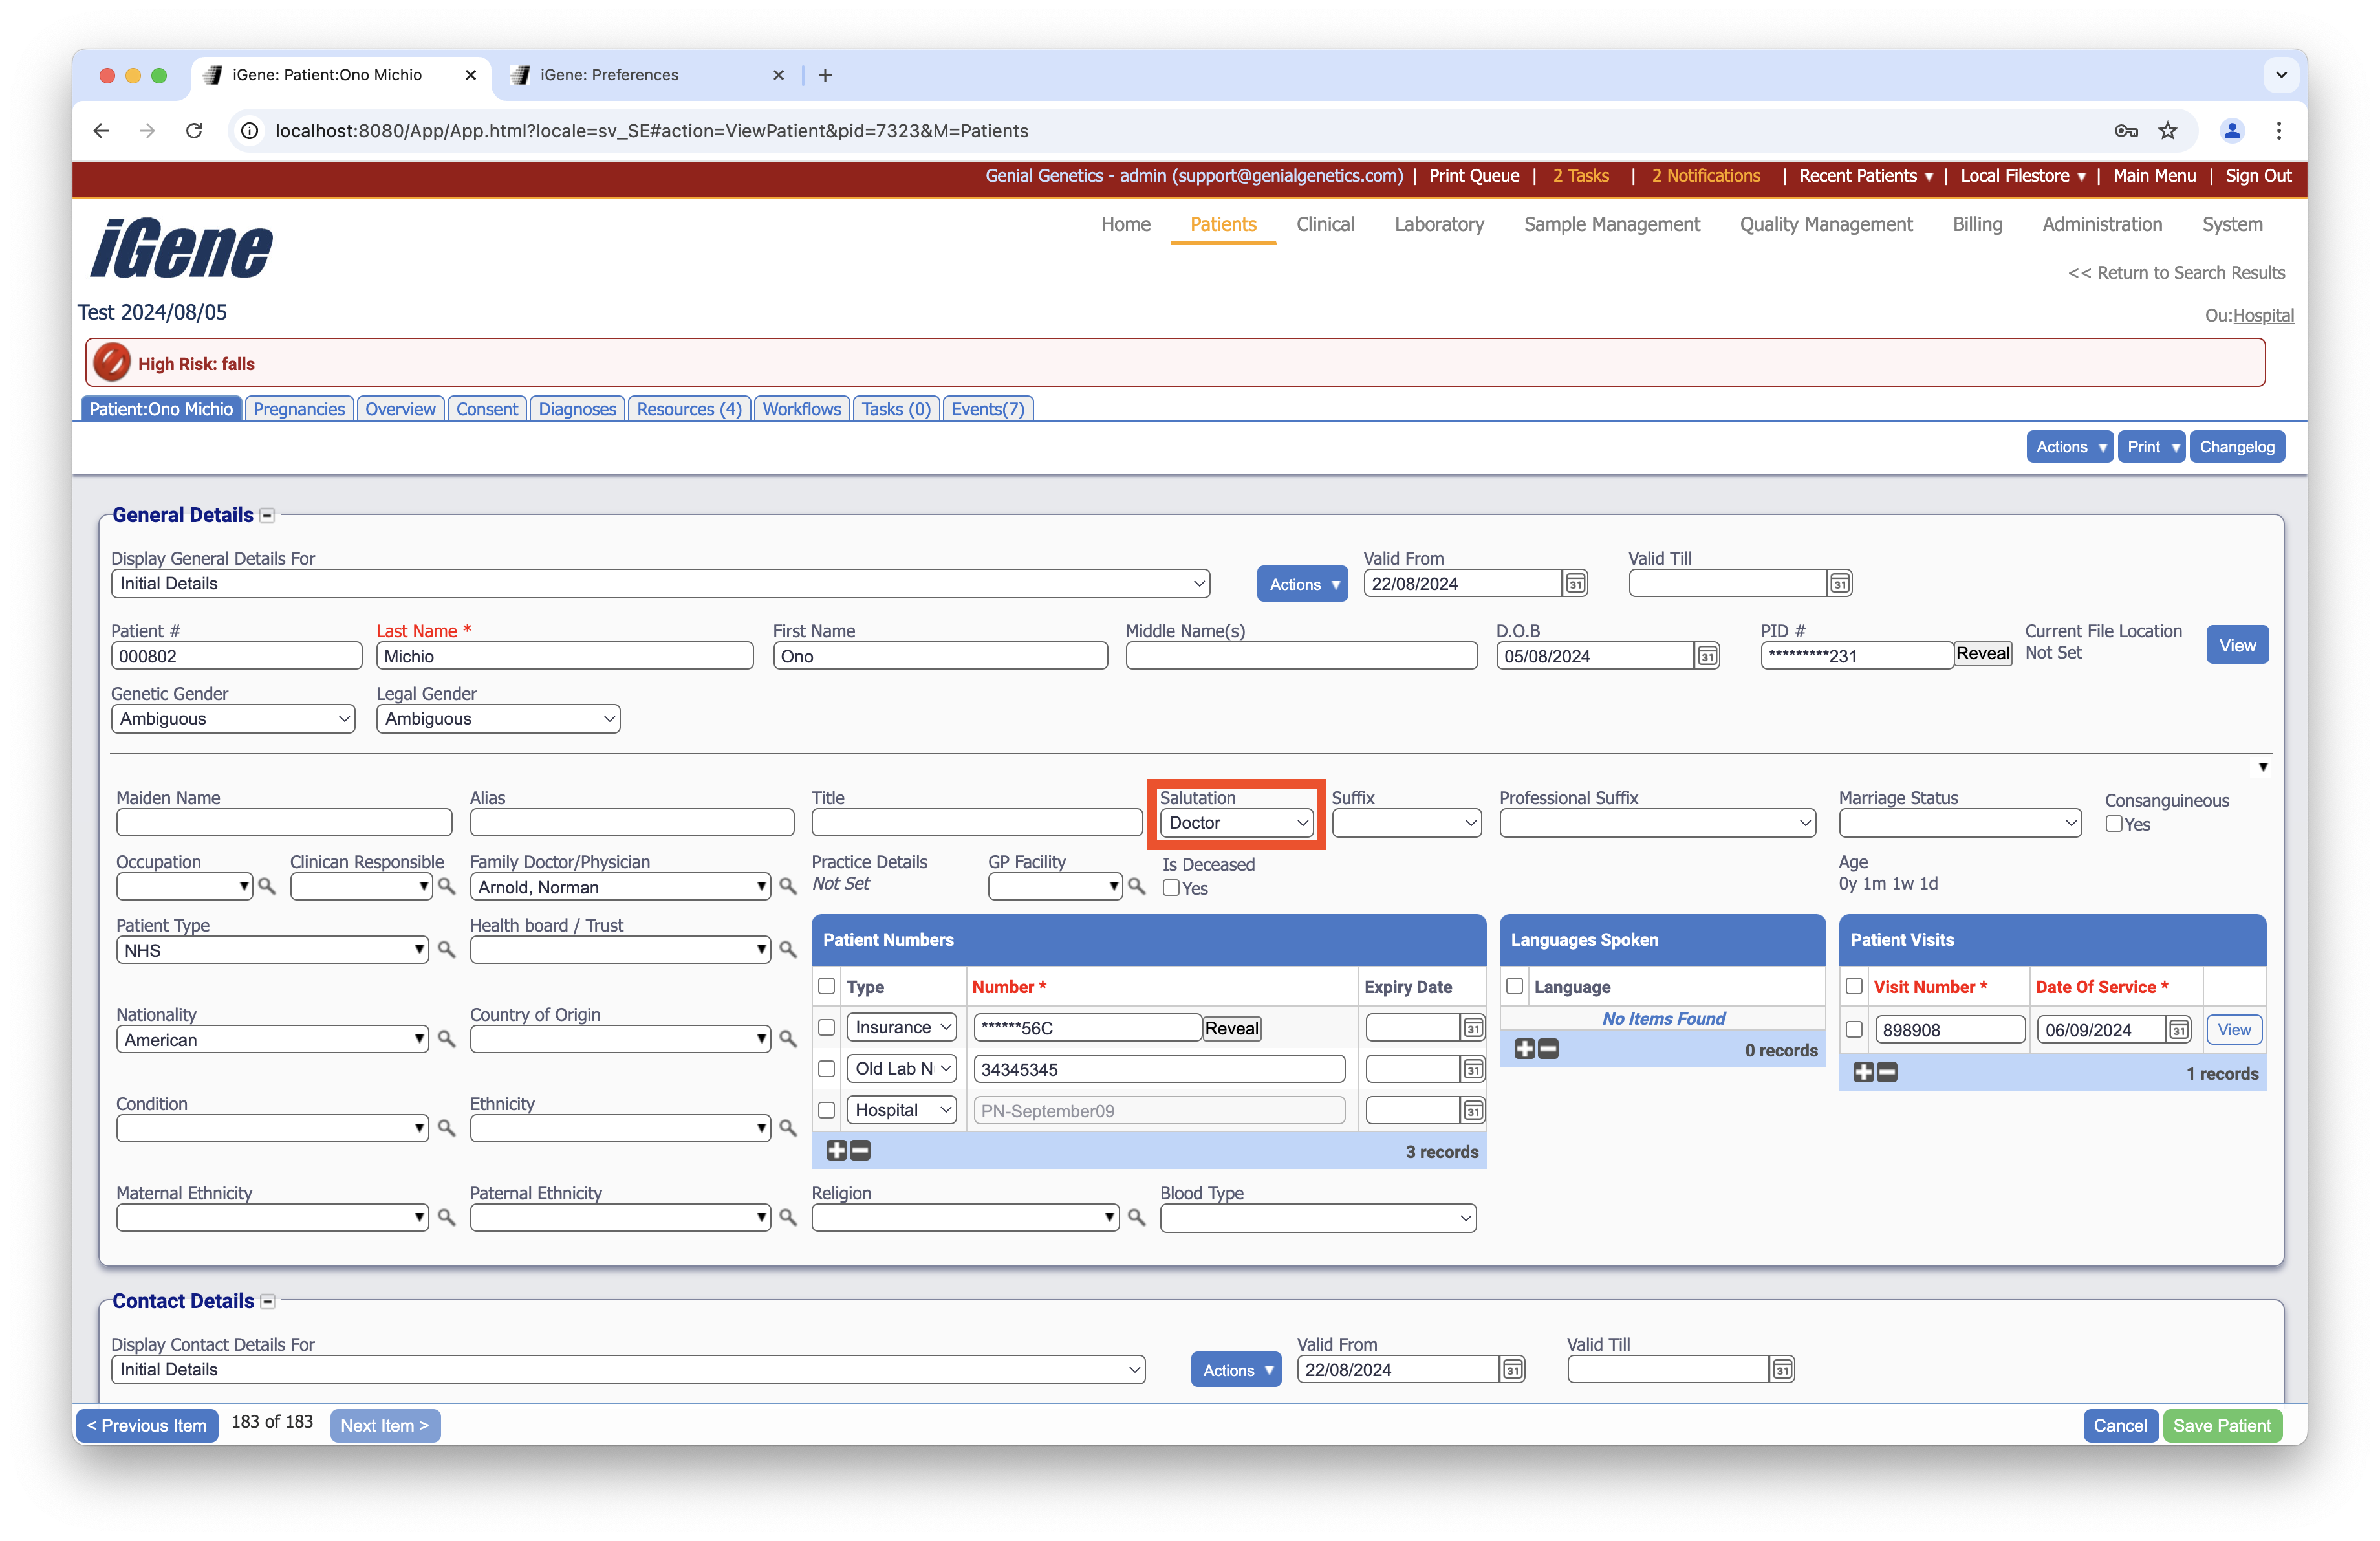This screenshot has width=2380, height=1541.
Task: Check the Consanguineous Yes checkbox
Action: tap(2114, 824)
